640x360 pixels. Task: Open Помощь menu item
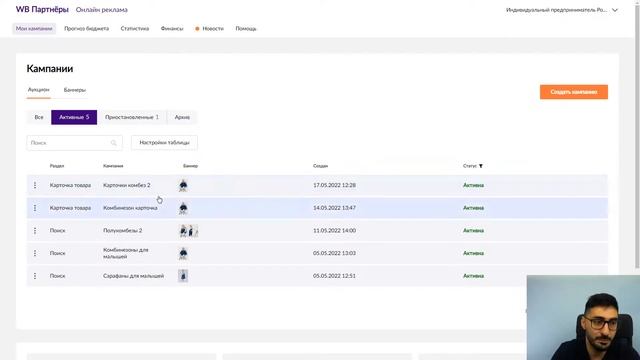[x=246, y=29]
